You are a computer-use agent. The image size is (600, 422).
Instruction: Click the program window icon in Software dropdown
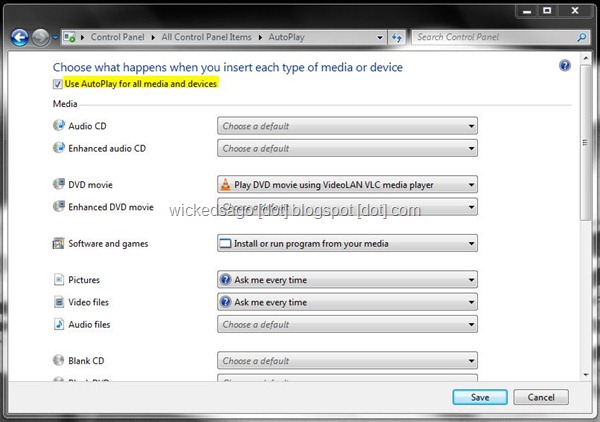click(226, 243)
